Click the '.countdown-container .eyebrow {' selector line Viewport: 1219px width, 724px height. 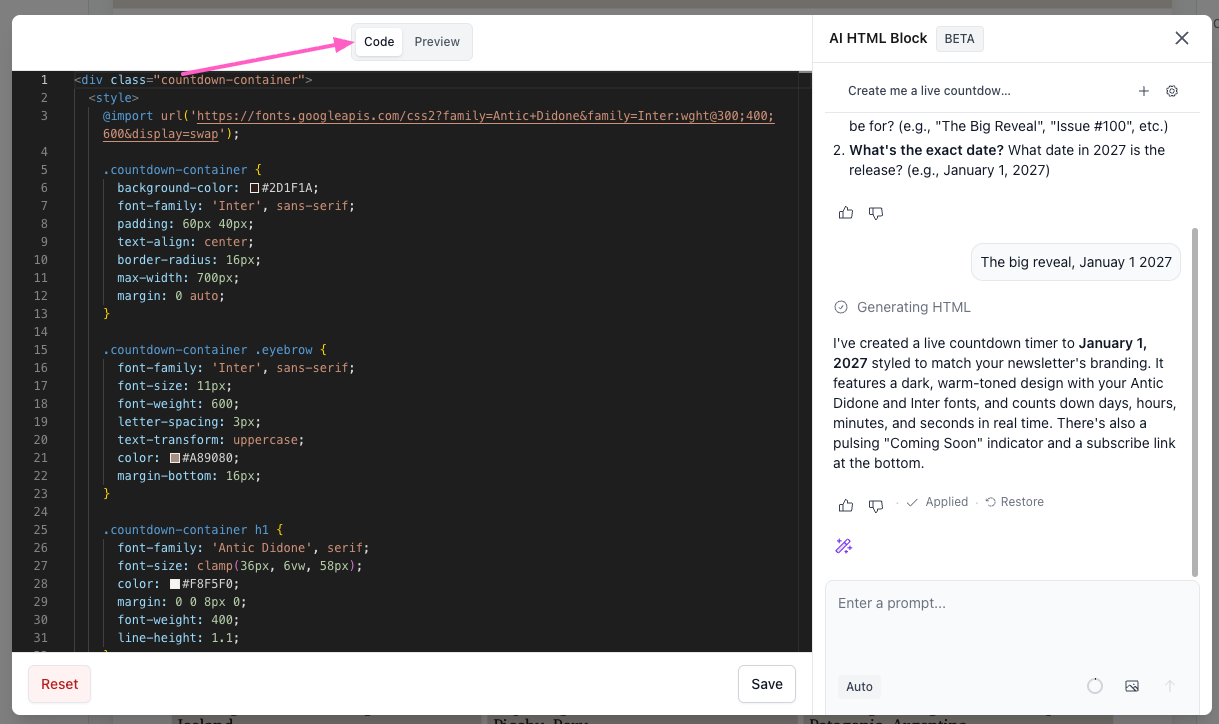[x=215, y=350]
